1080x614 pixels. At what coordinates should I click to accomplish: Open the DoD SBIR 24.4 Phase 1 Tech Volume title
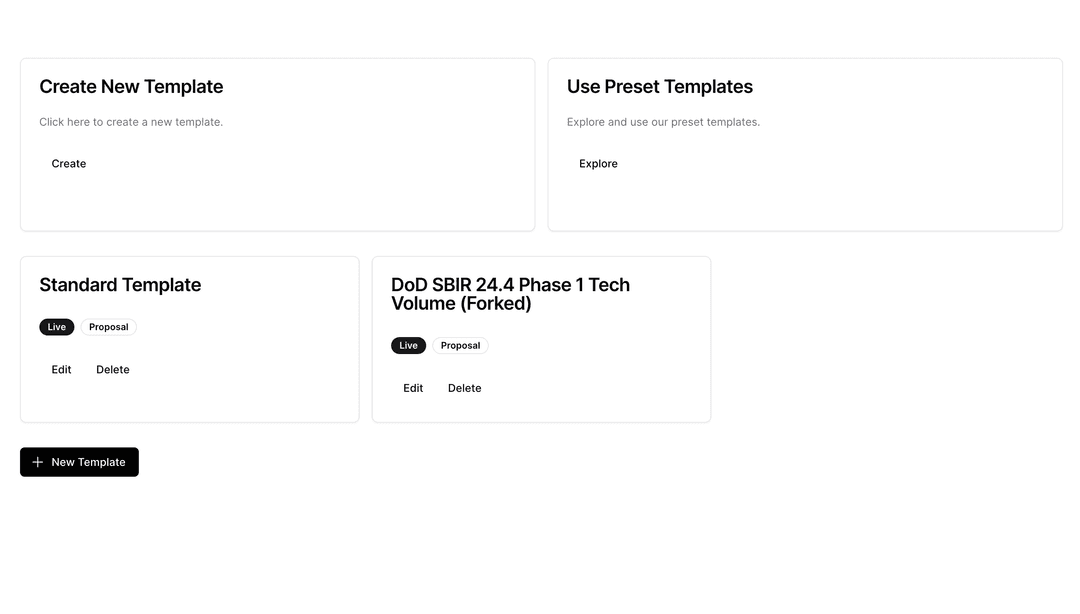click(x=510, y=294)
